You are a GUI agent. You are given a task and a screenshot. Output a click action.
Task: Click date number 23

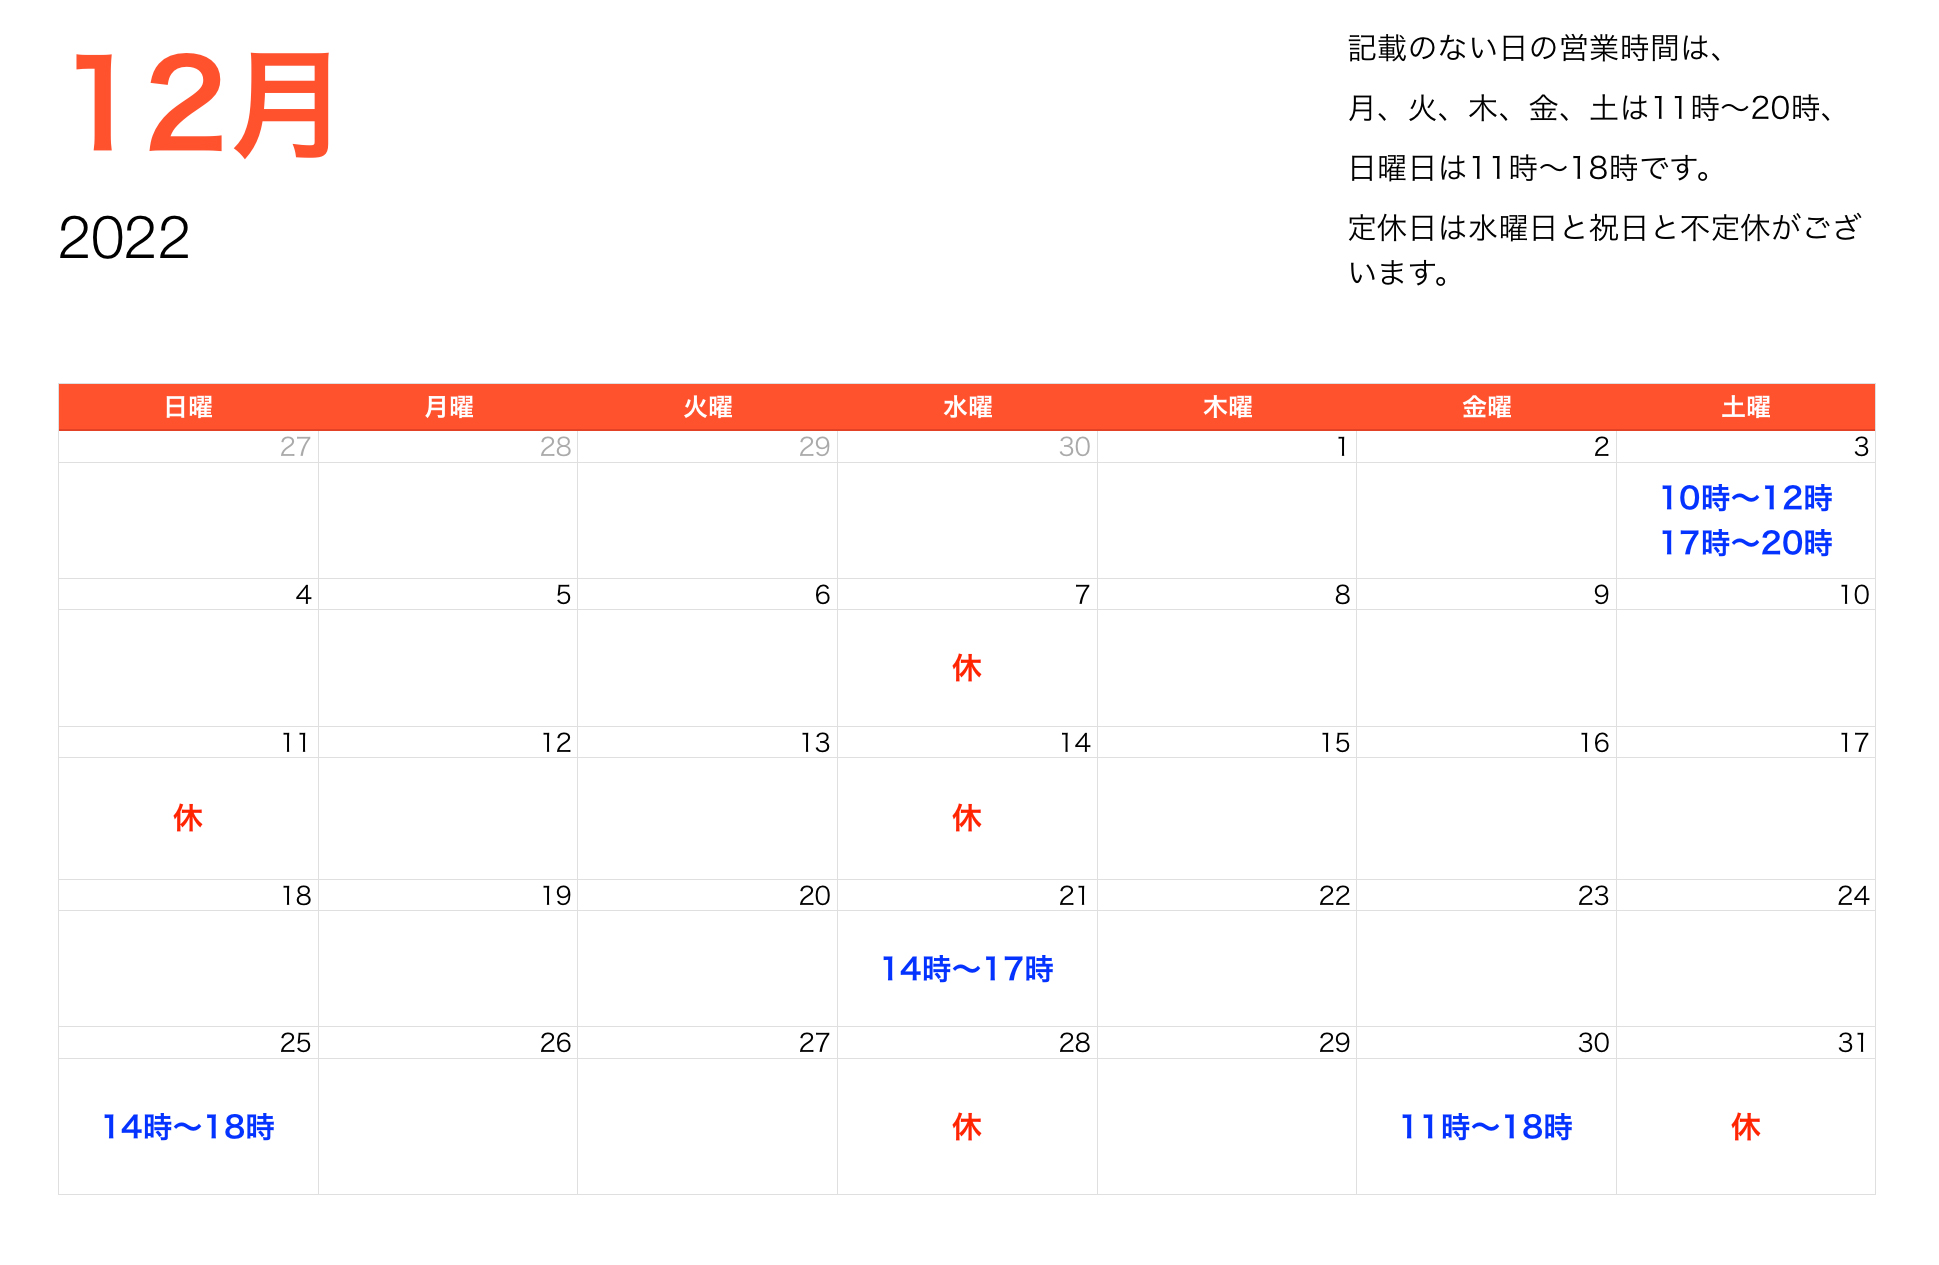click(1594, 896)
